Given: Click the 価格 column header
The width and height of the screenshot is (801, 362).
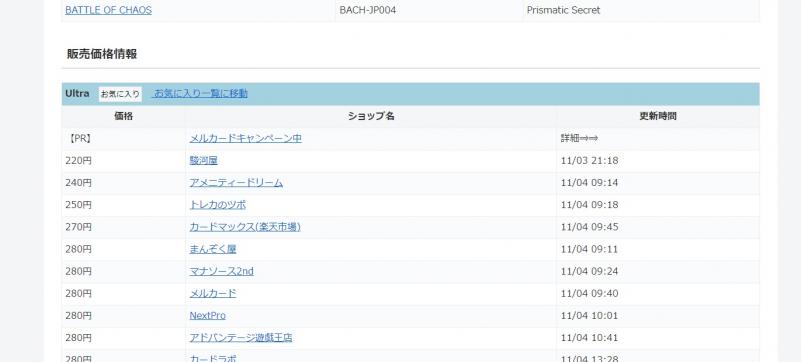Looking at the screenshot, I should (124, 116).
